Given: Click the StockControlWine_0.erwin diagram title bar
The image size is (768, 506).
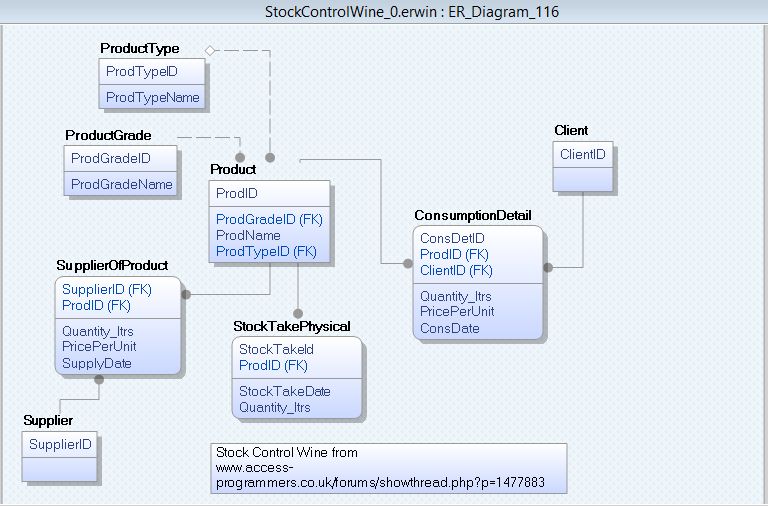Looking at the screenshot, I should (384, 12).
